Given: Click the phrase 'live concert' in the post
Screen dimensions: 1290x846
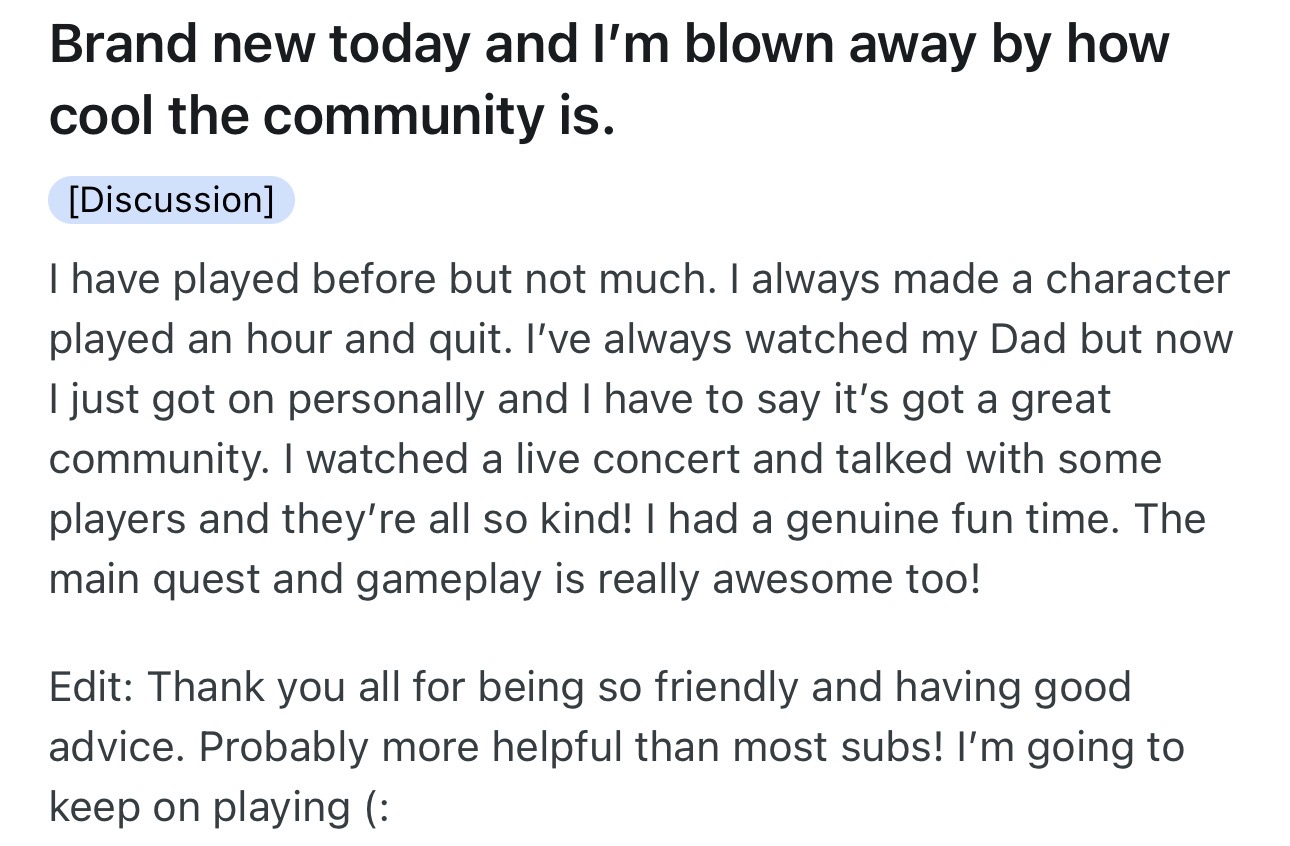Looking at the screenshot, I should point(629,459).
